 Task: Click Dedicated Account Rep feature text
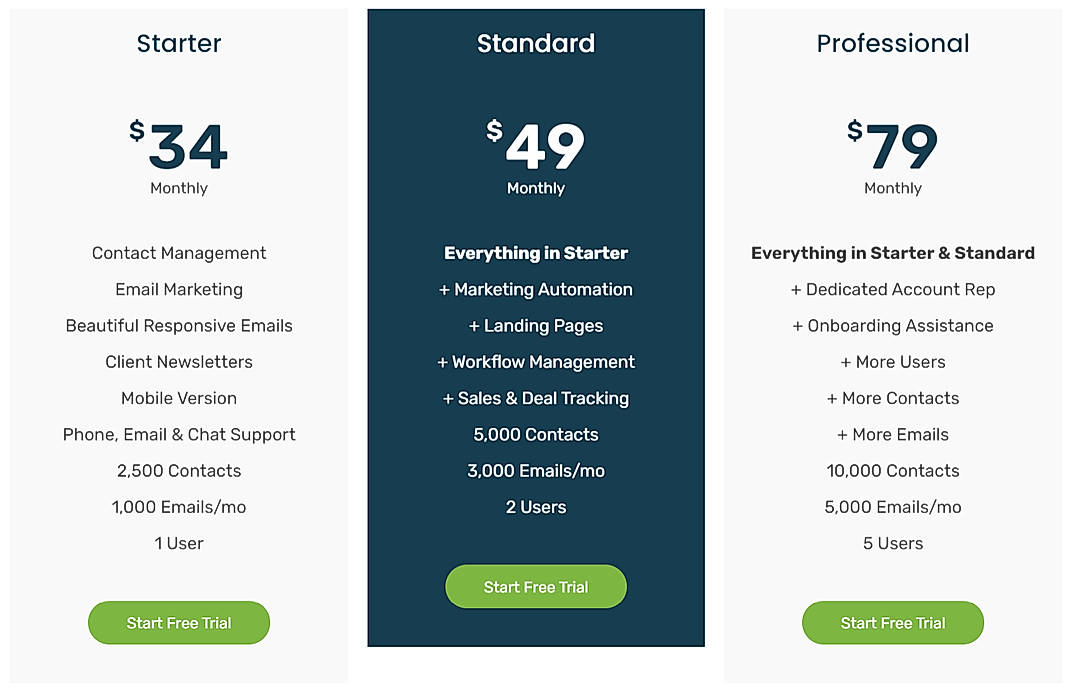pyautogui.click(x=892, y=289)
